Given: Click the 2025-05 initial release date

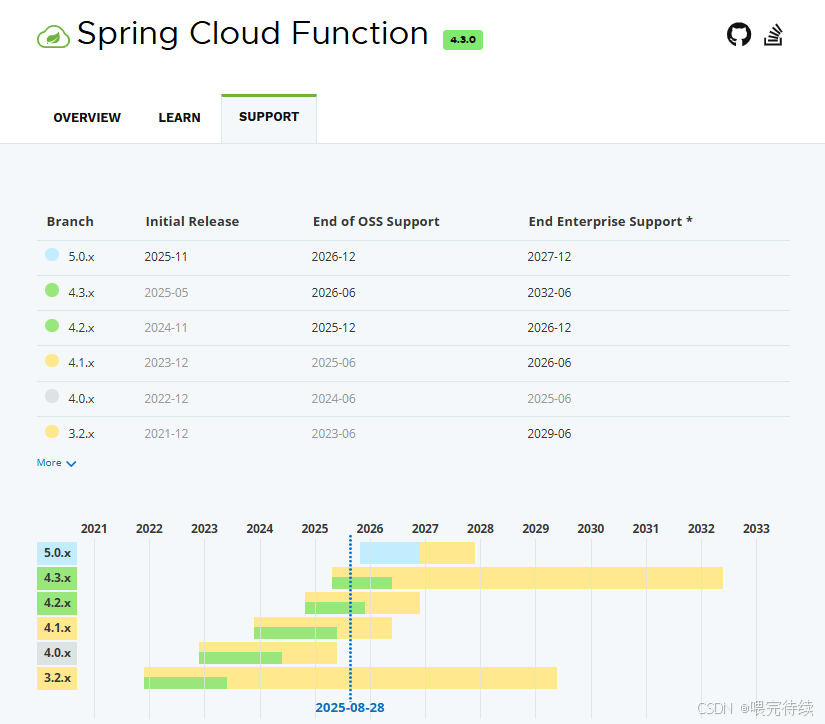Looking at the screenshot, I should pyautogui.click(x=166, y=293).
